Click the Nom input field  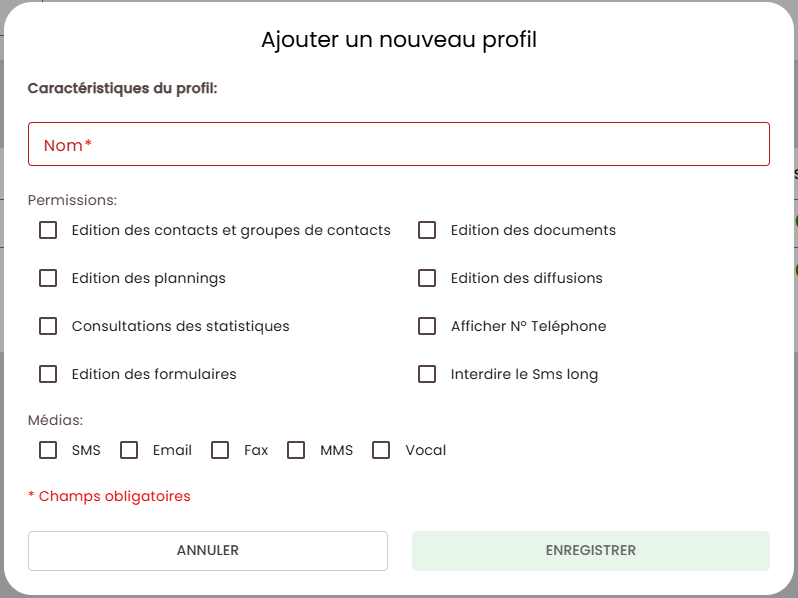click(398, 144)
